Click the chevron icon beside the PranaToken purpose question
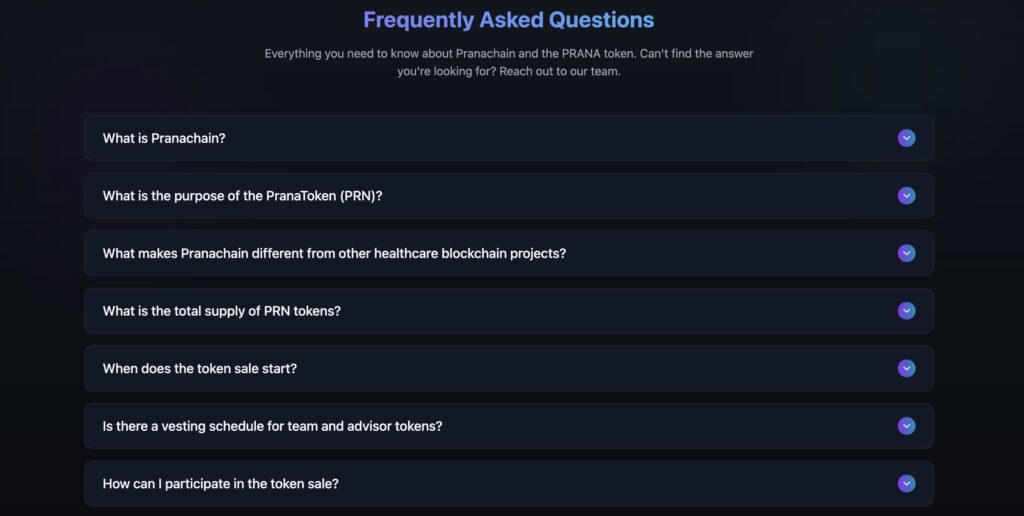The image size is (1024, 516). coord(906,196)
